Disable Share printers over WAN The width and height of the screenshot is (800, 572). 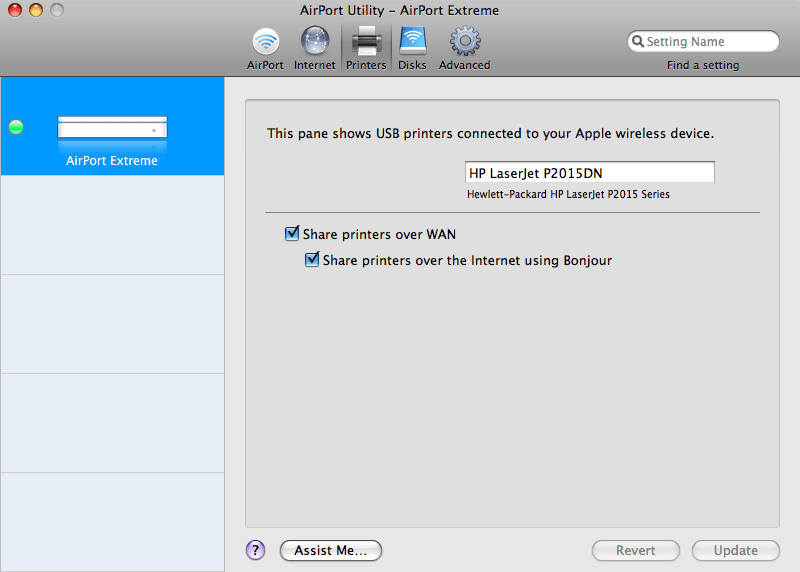(293, 234)
